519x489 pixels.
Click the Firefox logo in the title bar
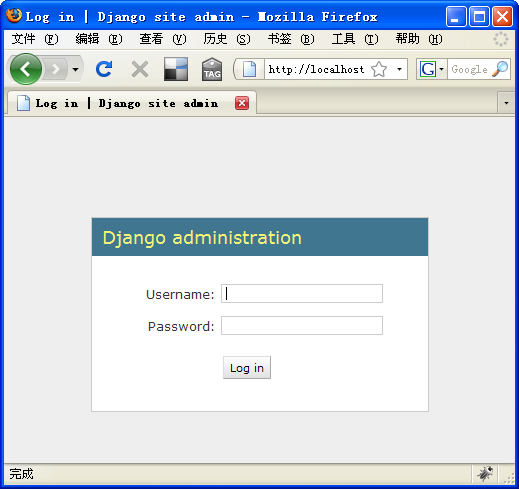[x=14, y=16]
